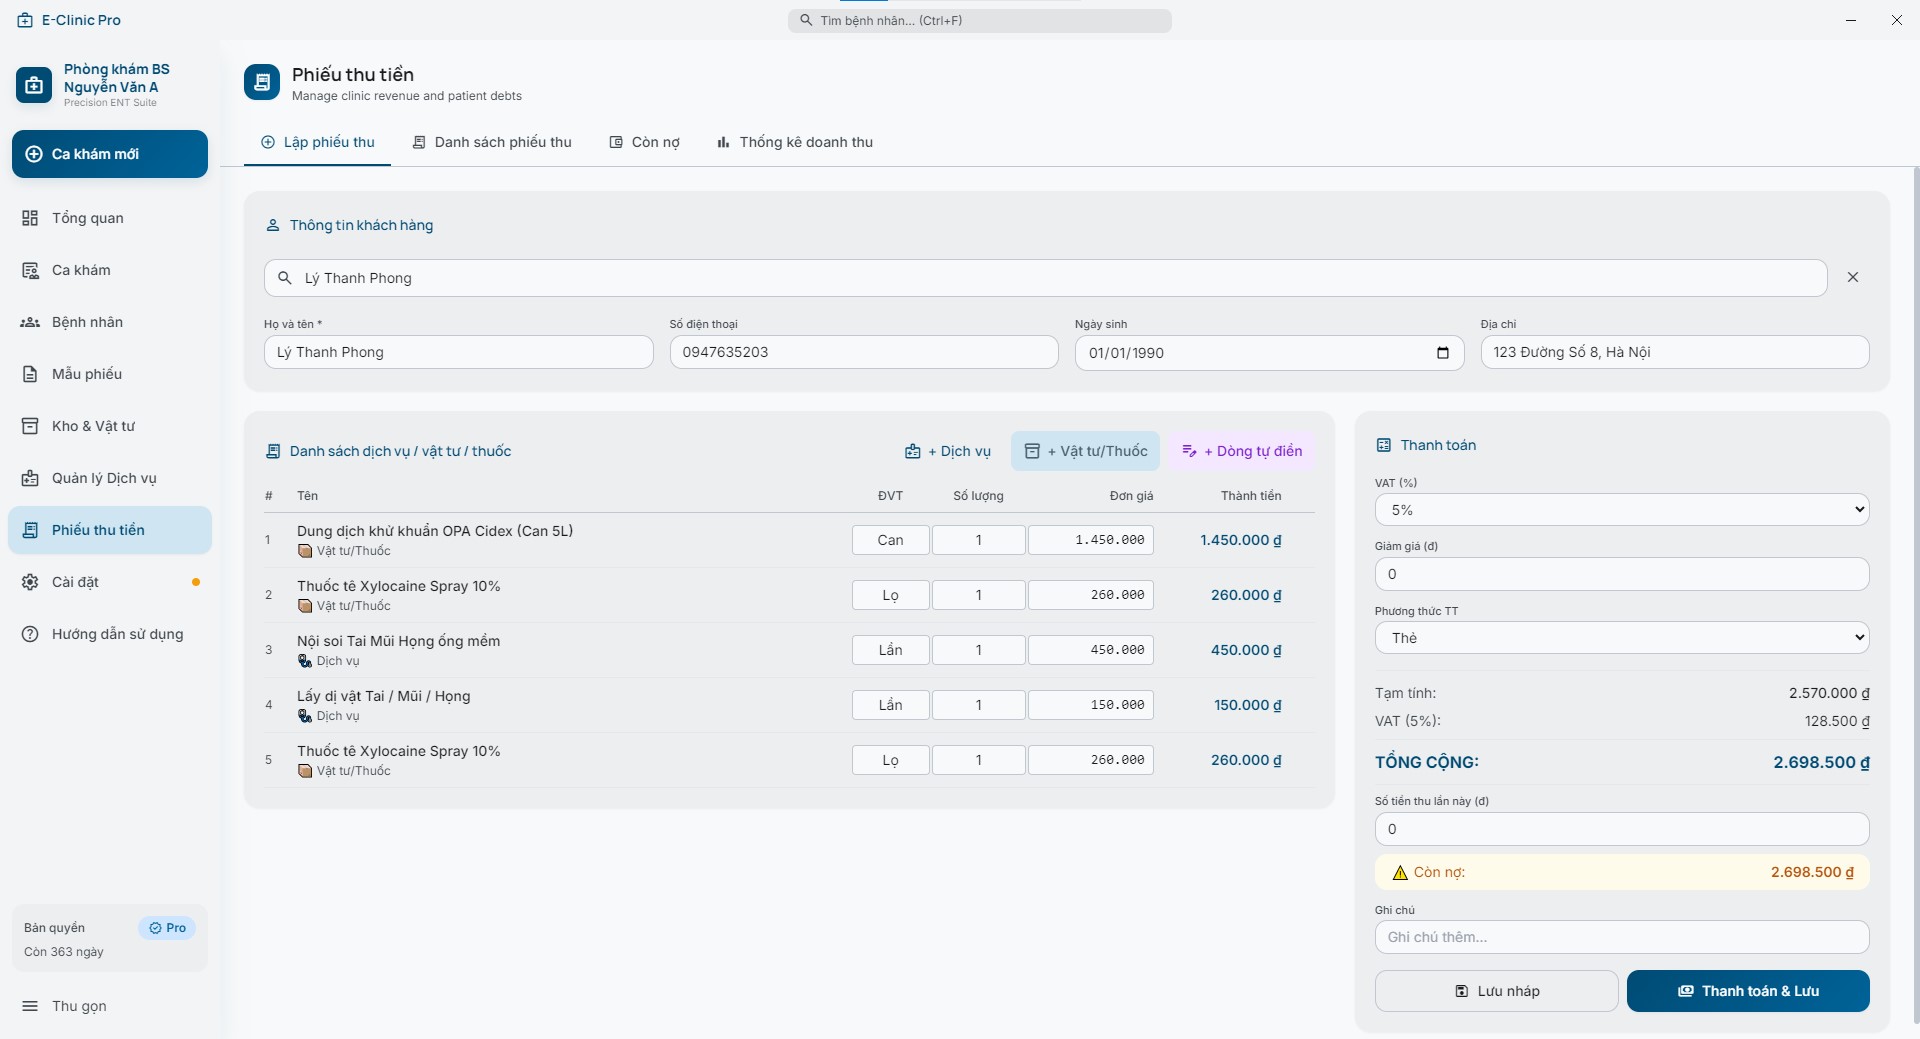
Task: Save the draft with Lưu nháp
Action: [x=1497, y=991]
